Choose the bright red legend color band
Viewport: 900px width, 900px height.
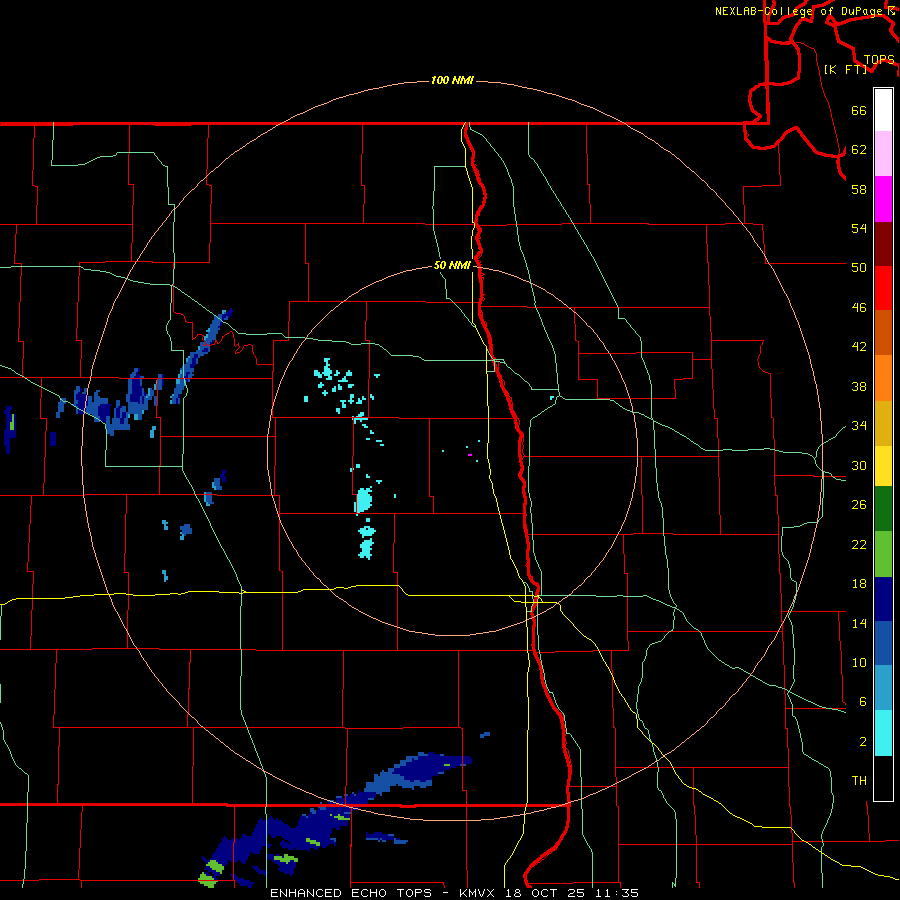click(x=883, y=288)
